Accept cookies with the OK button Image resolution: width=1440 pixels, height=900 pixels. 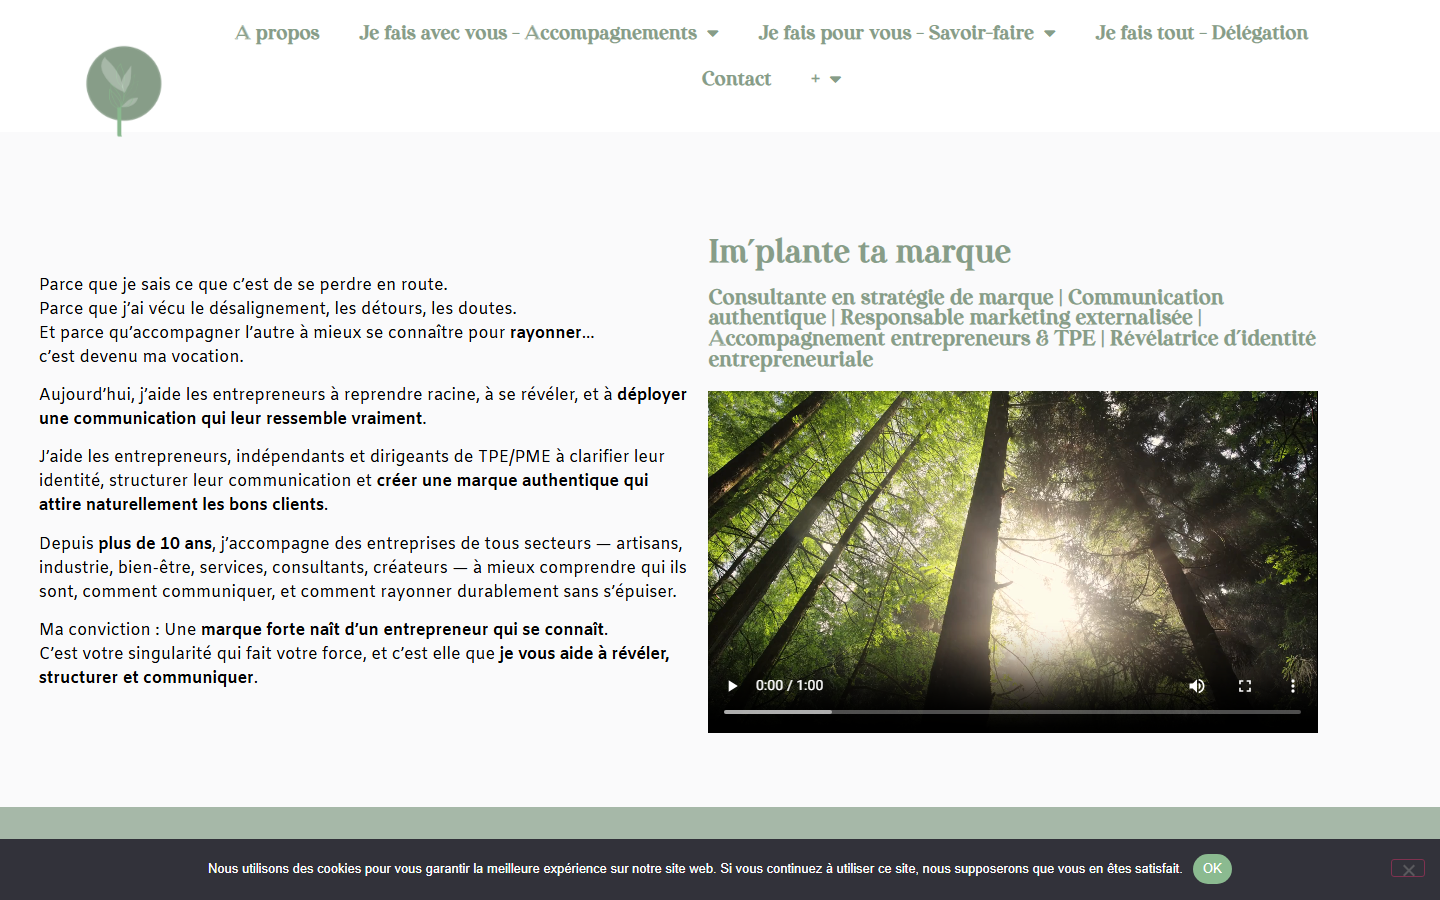pos(1212,869)
